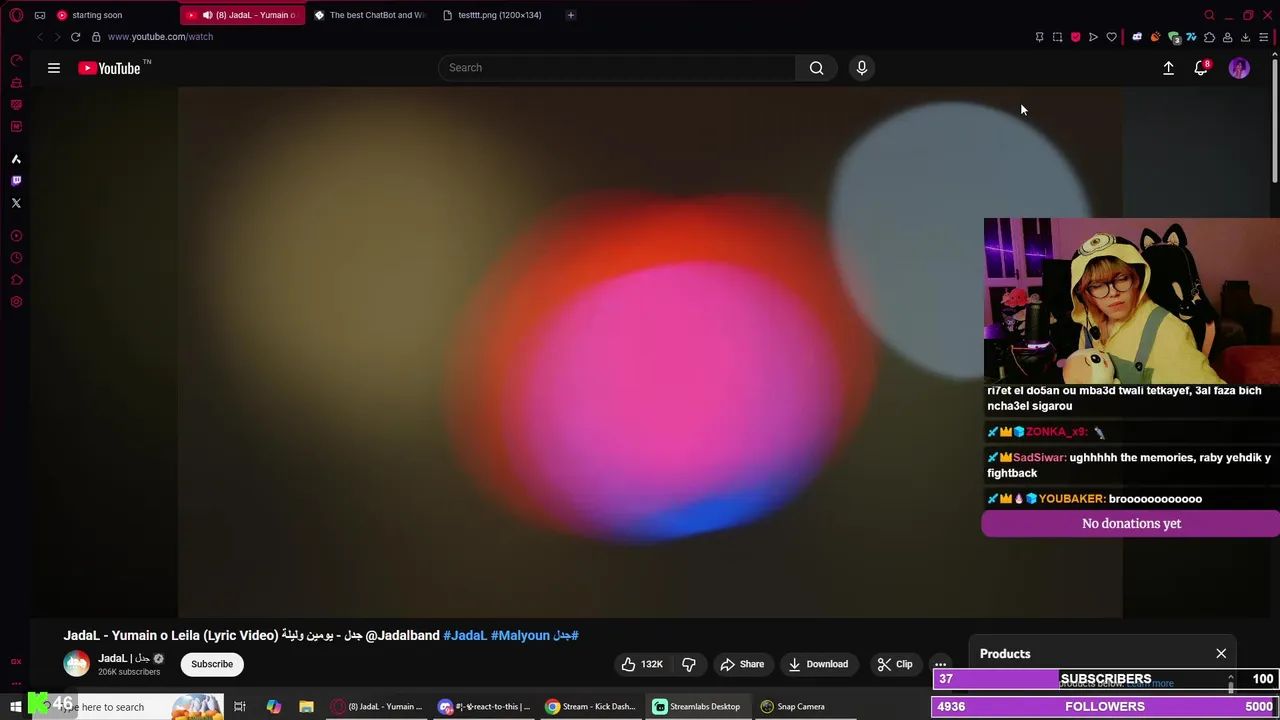Open the YouTube account avatar menu

1239,68
